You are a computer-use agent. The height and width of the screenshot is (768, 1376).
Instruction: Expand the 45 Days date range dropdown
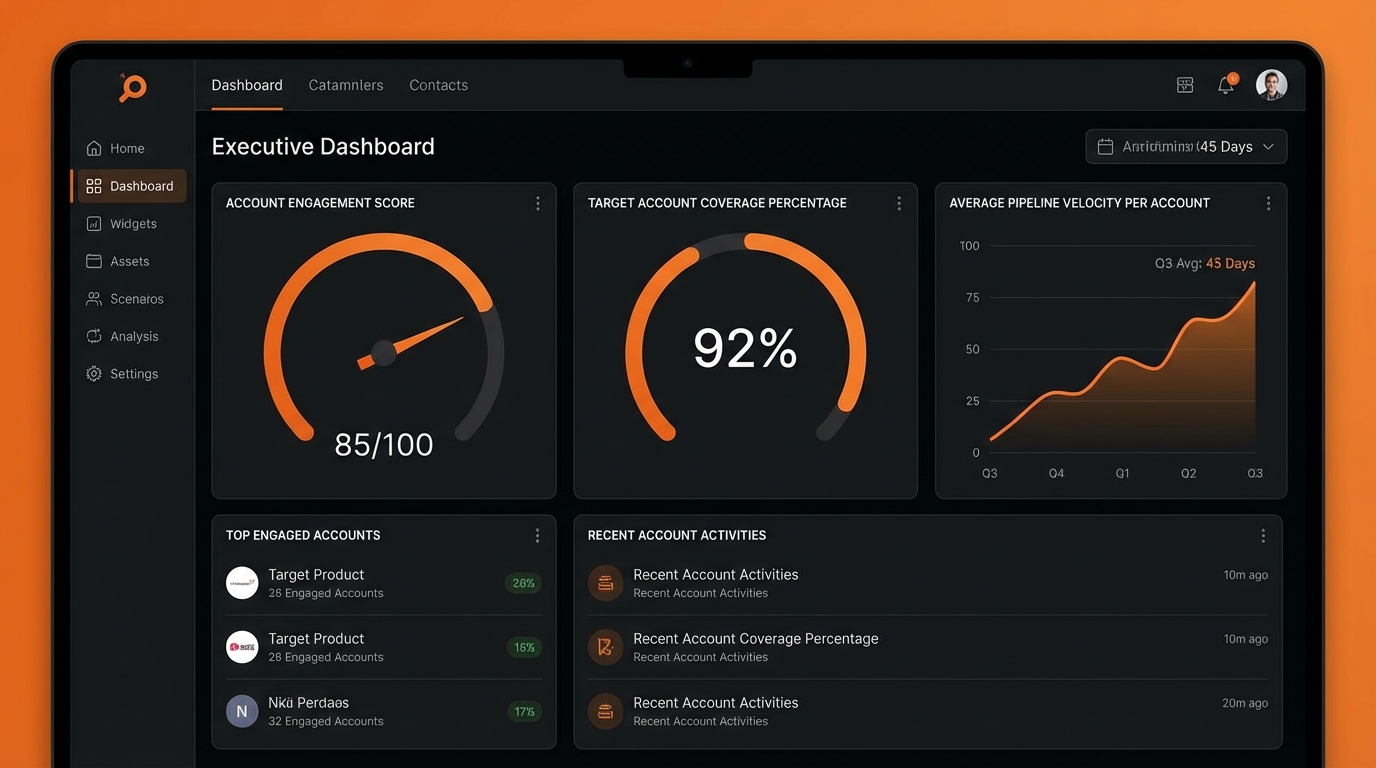[x=1186, y=147]
